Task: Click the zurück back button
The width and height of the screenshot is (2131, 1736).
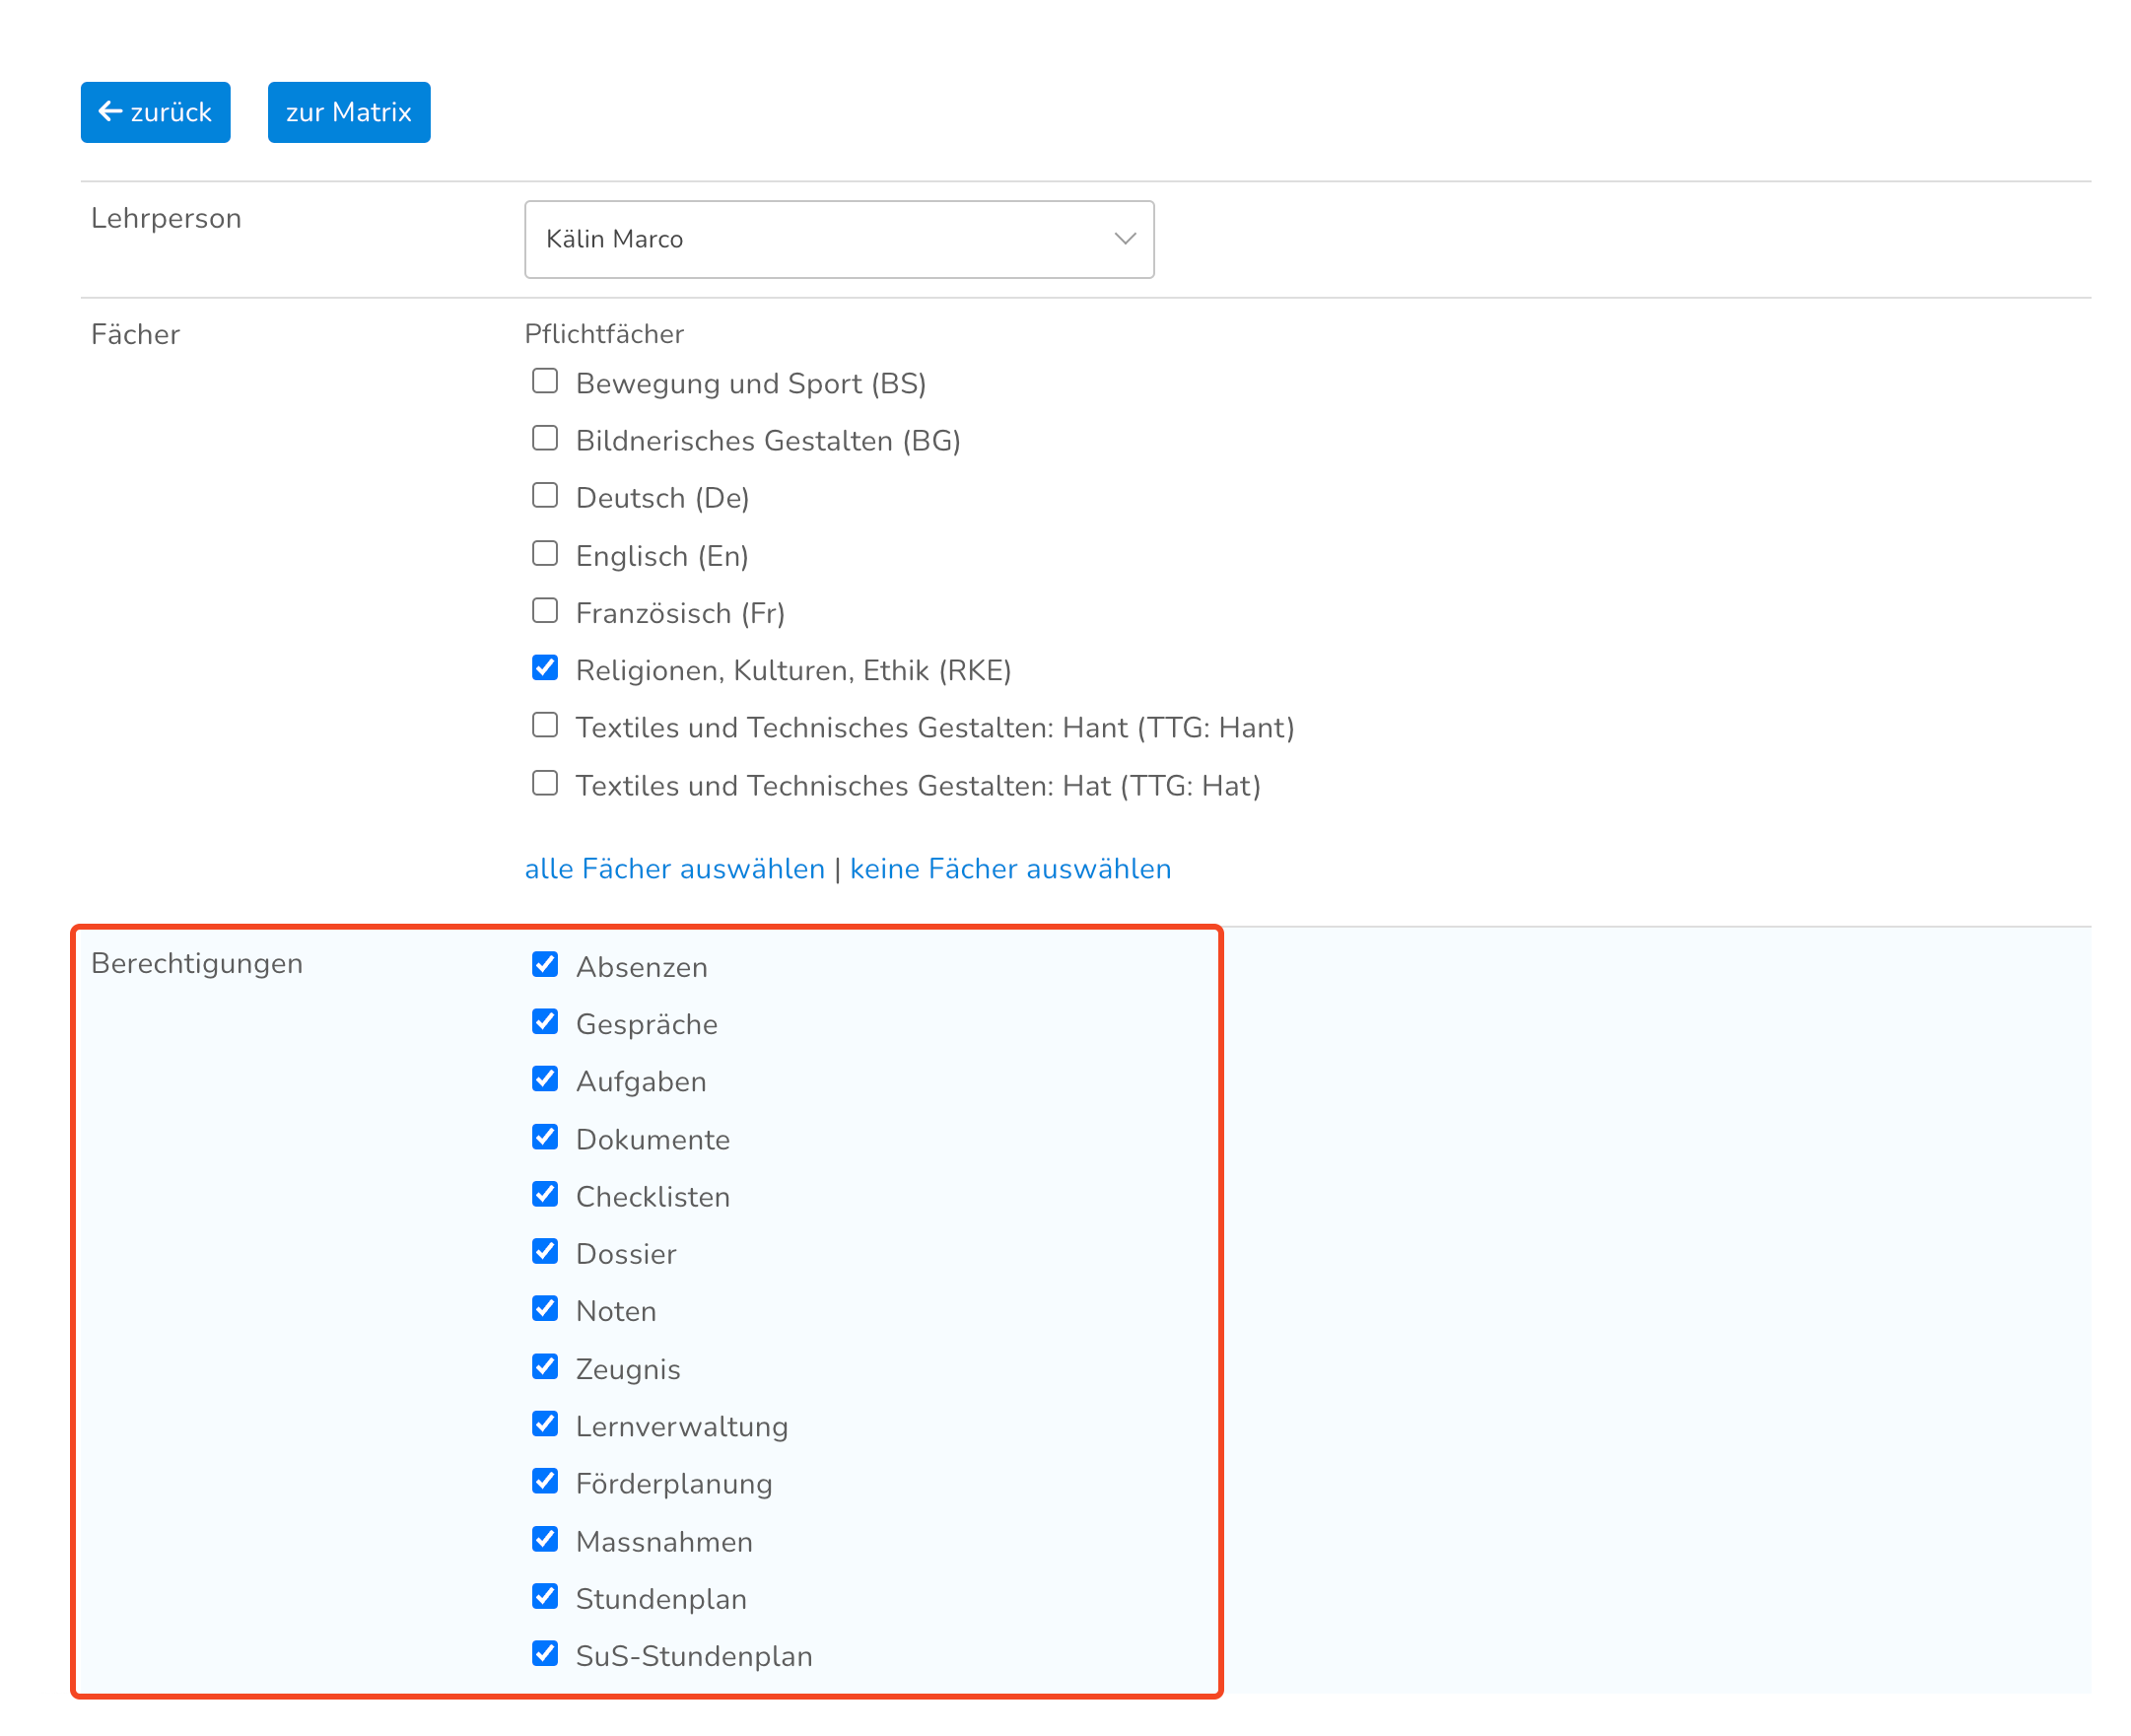Action: pyautogui.click(x=155, y=112)
